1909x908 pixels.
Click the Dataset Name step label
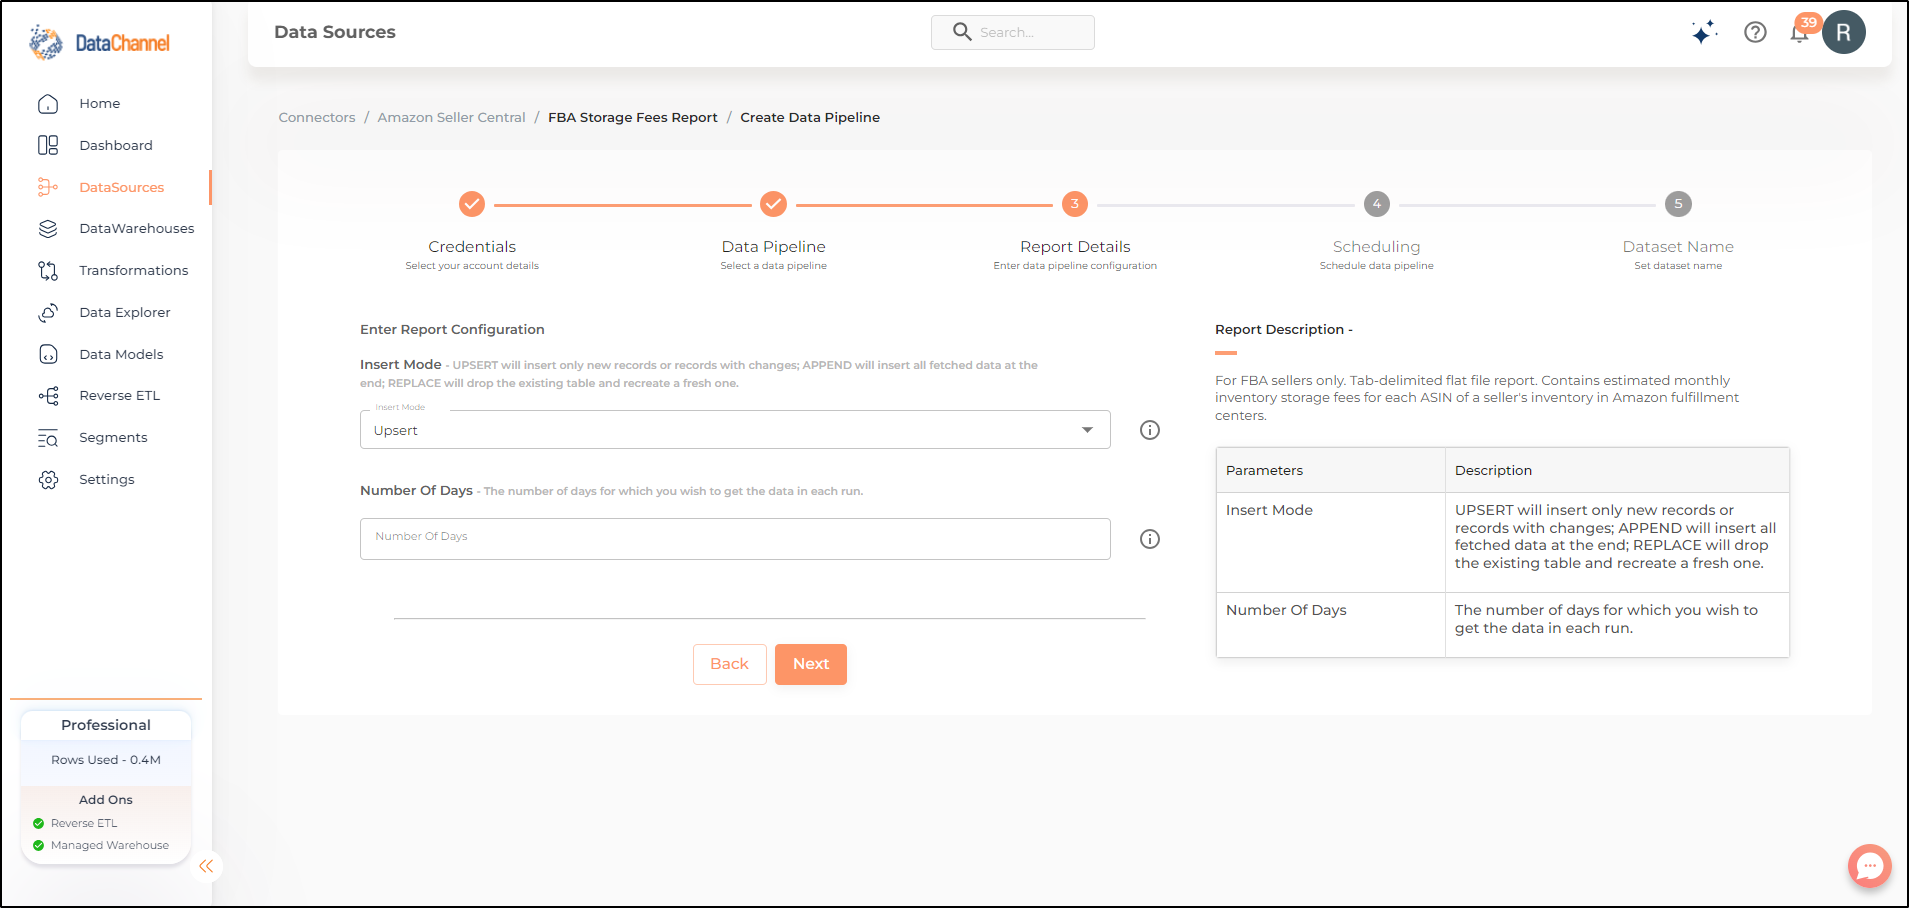[1678, 247]
